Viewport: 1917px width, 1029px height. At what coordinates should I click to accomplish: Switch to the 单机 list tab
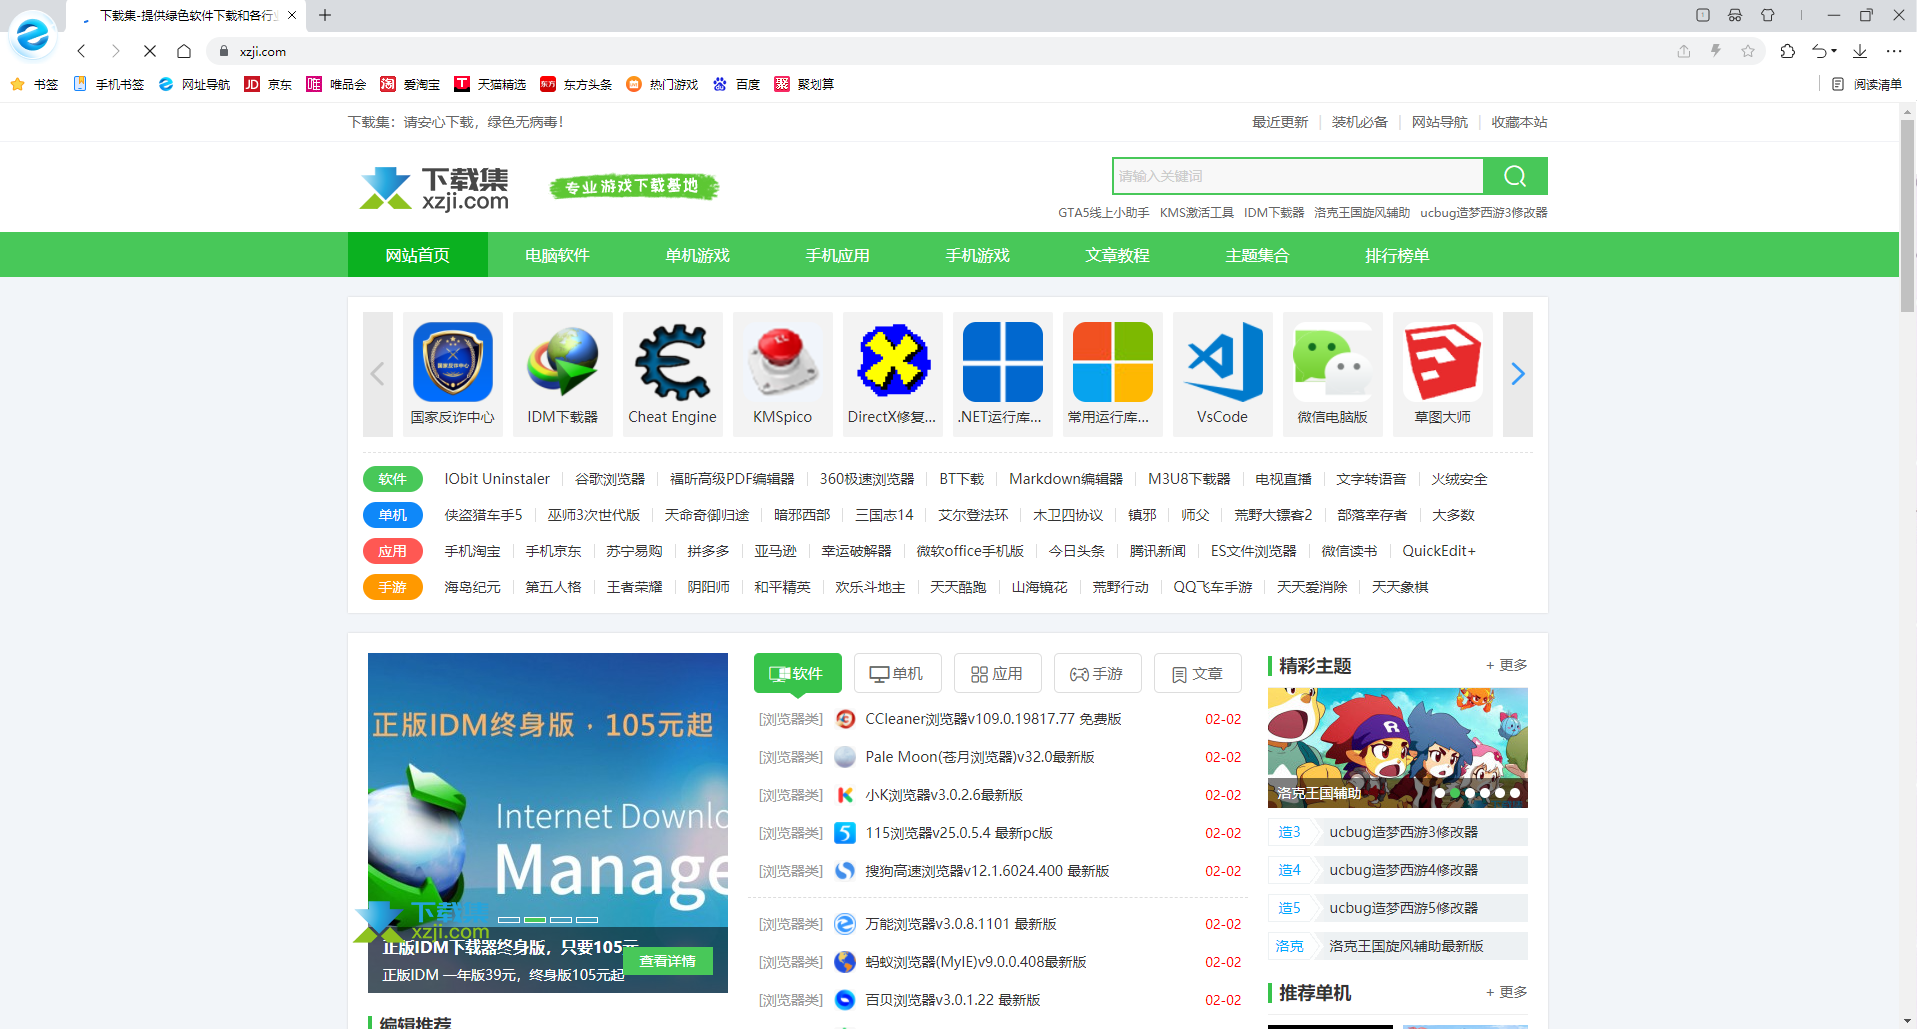(x=898, y=673)
